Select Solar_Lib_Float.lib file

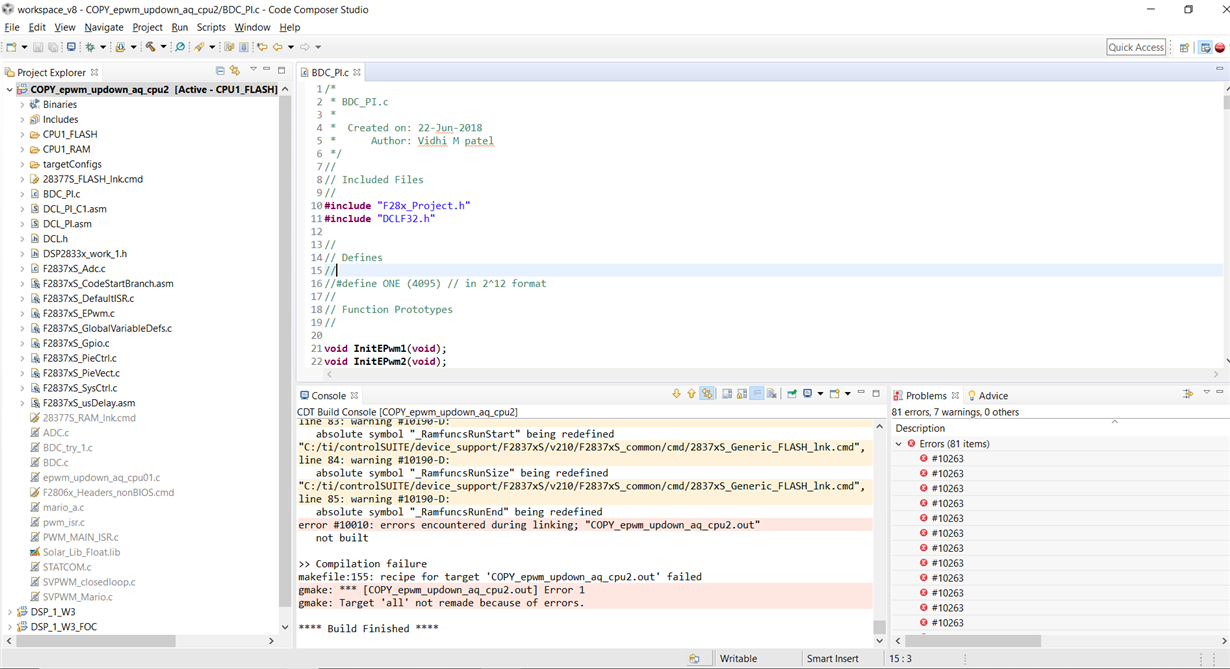coord(81,552)
